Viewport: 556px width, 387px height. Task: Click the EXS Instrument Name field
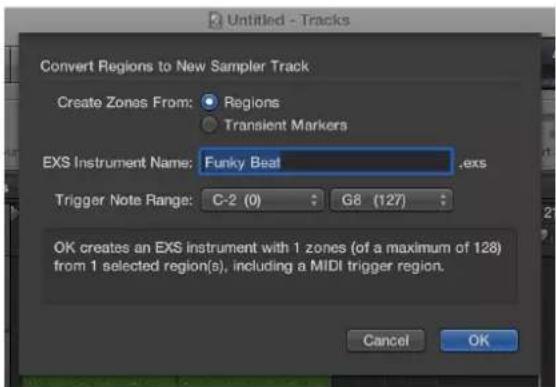click(x=326, y=162)
